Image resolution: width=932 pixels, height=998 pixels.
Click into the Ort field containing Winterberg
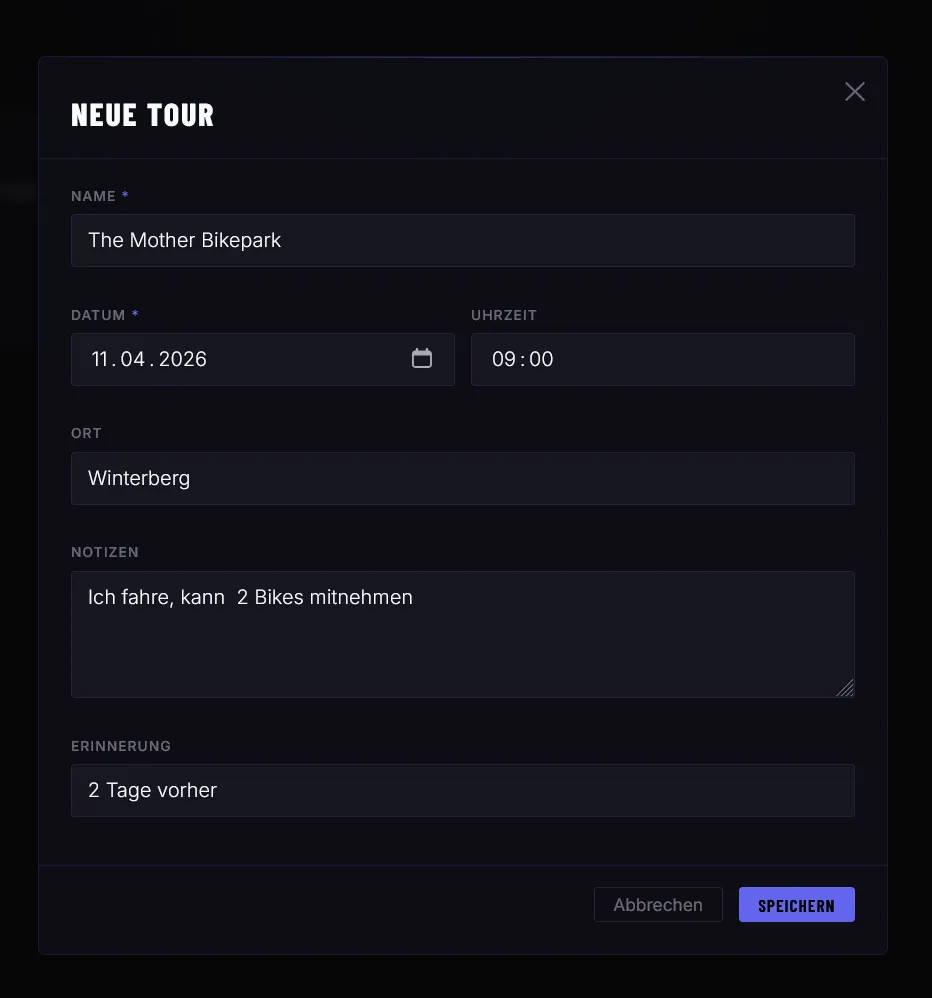coord(462,478)
